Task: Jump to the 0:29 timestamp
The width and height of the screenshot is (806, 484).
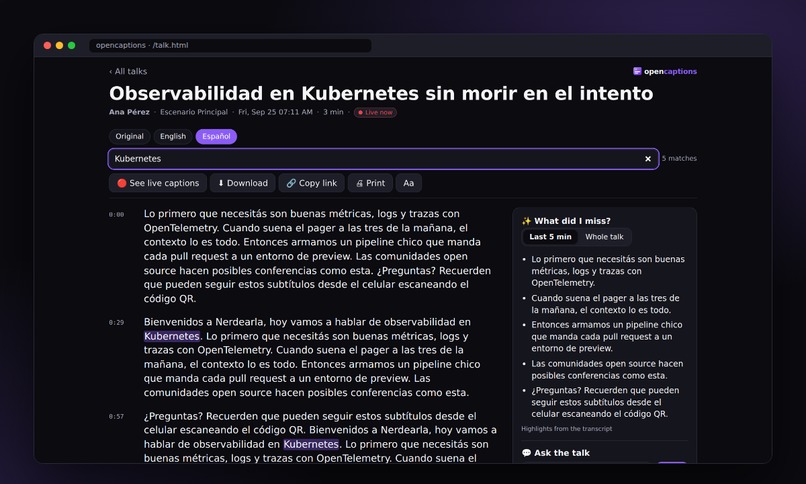Action: coord(116,323)
